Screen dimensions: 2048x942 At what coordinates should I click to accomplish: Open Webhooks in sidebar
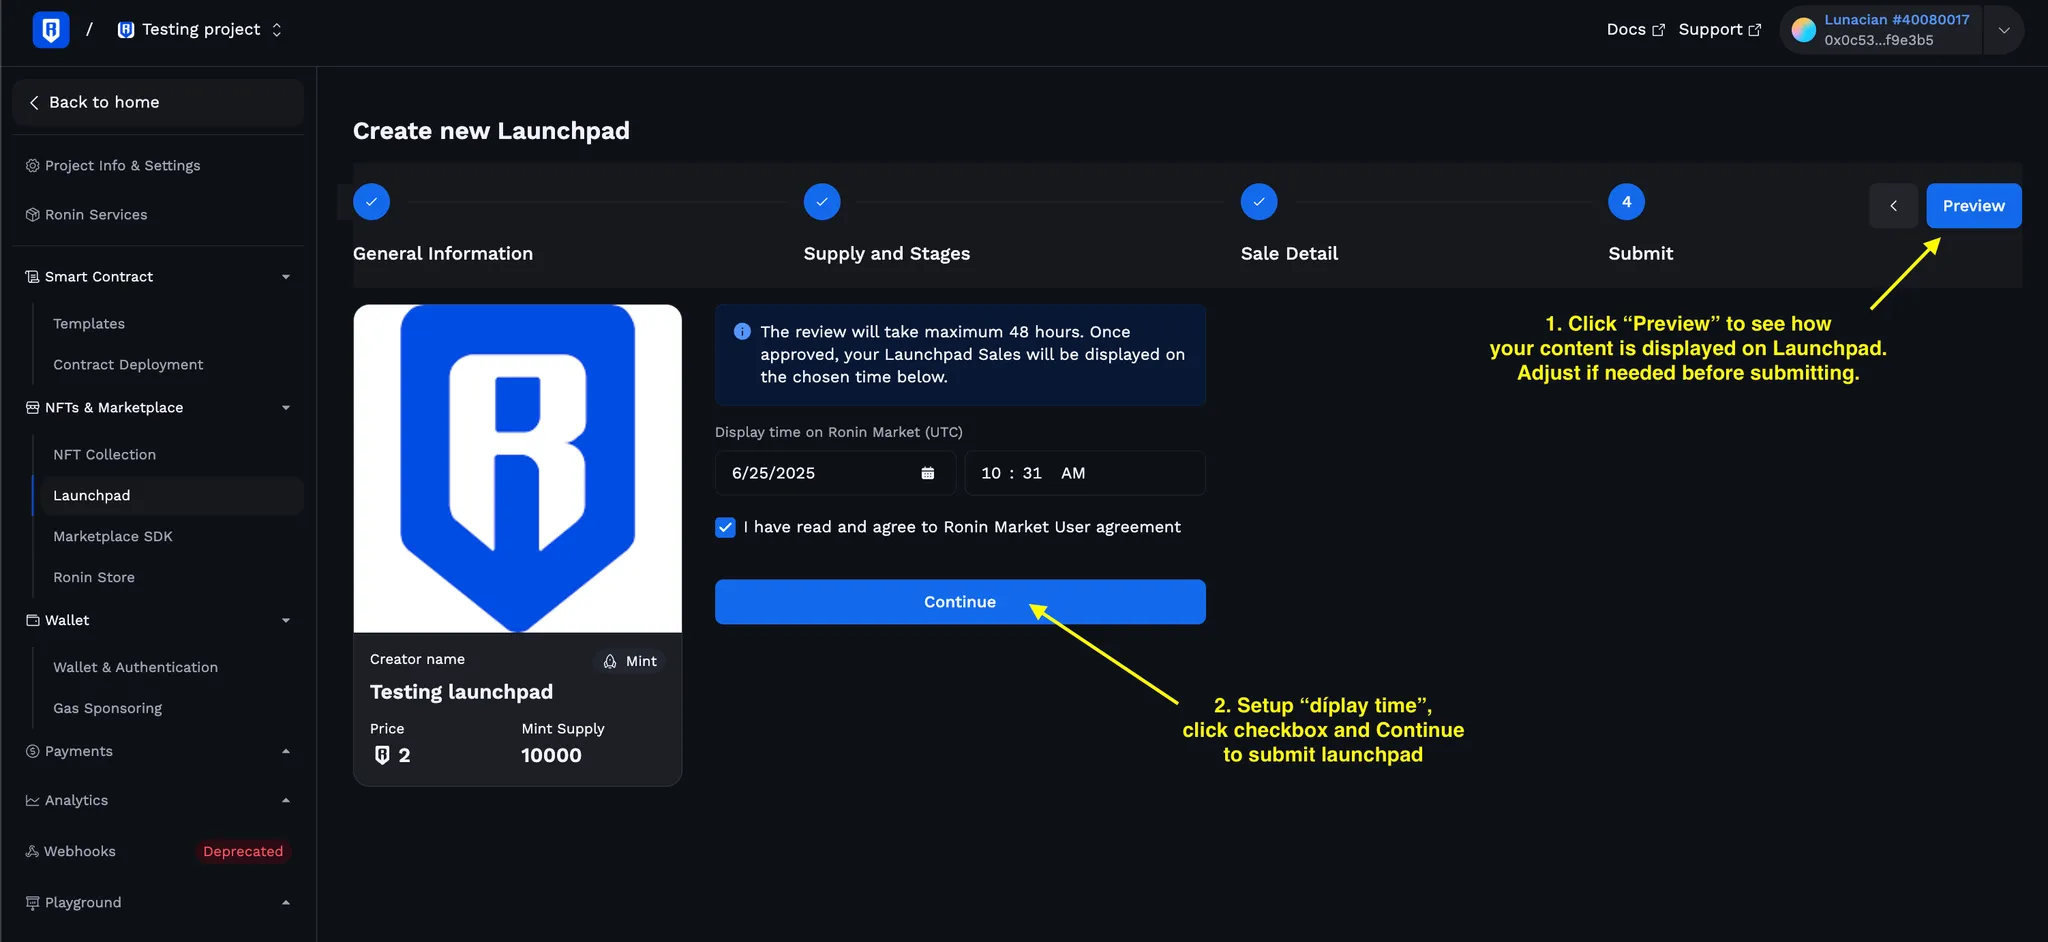click(x=80, y=852)
